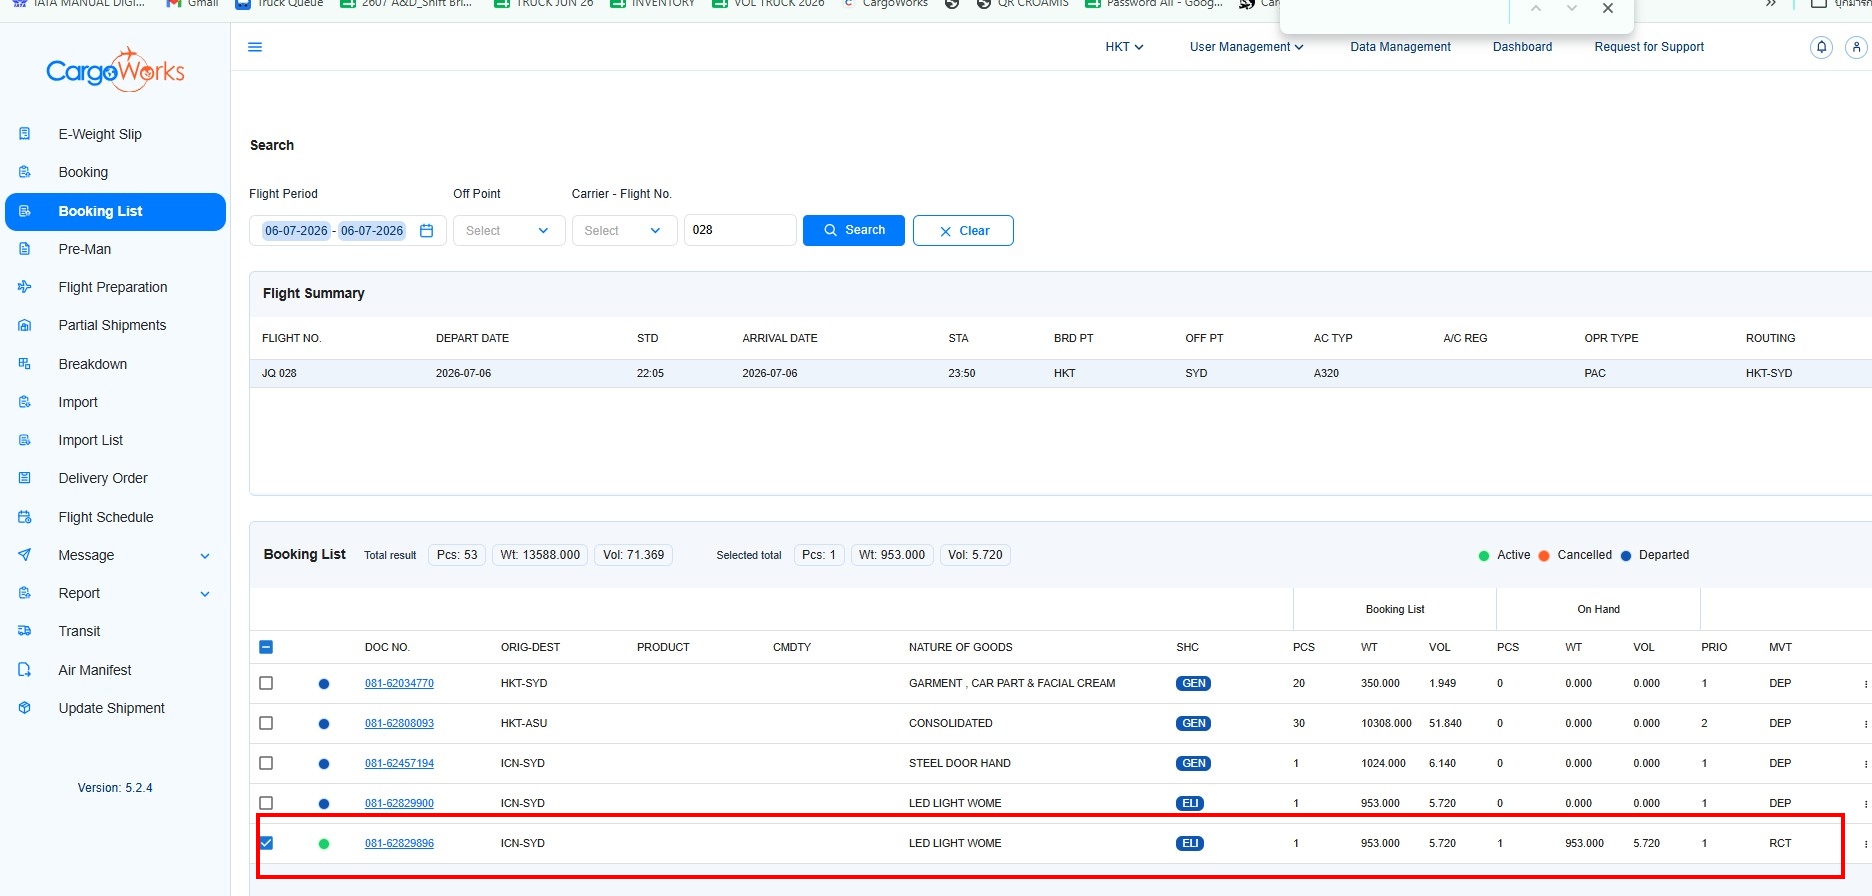Go to the Dashboard menu item
This screenshot has height=896, width=1872.
click(x=1522, y=47)
